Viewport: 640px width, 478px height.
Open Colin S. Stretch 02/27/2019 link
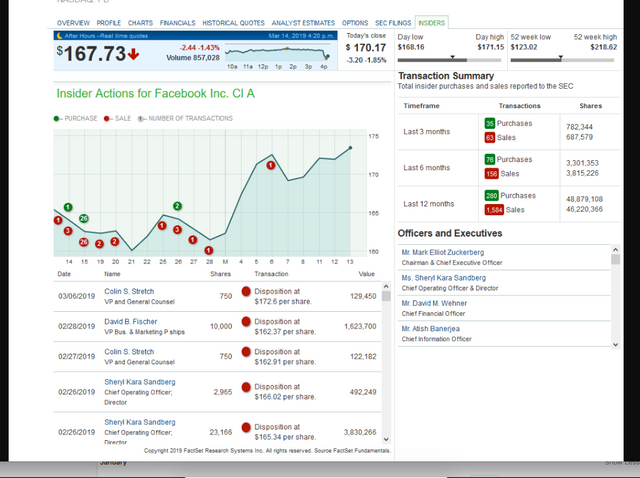(129, 352)
